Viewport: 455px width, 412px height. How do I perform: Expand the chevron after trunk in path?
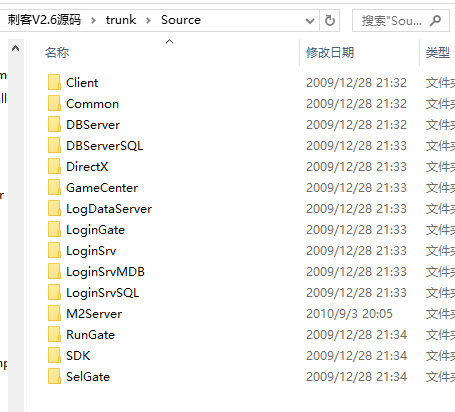coord(148,21)
